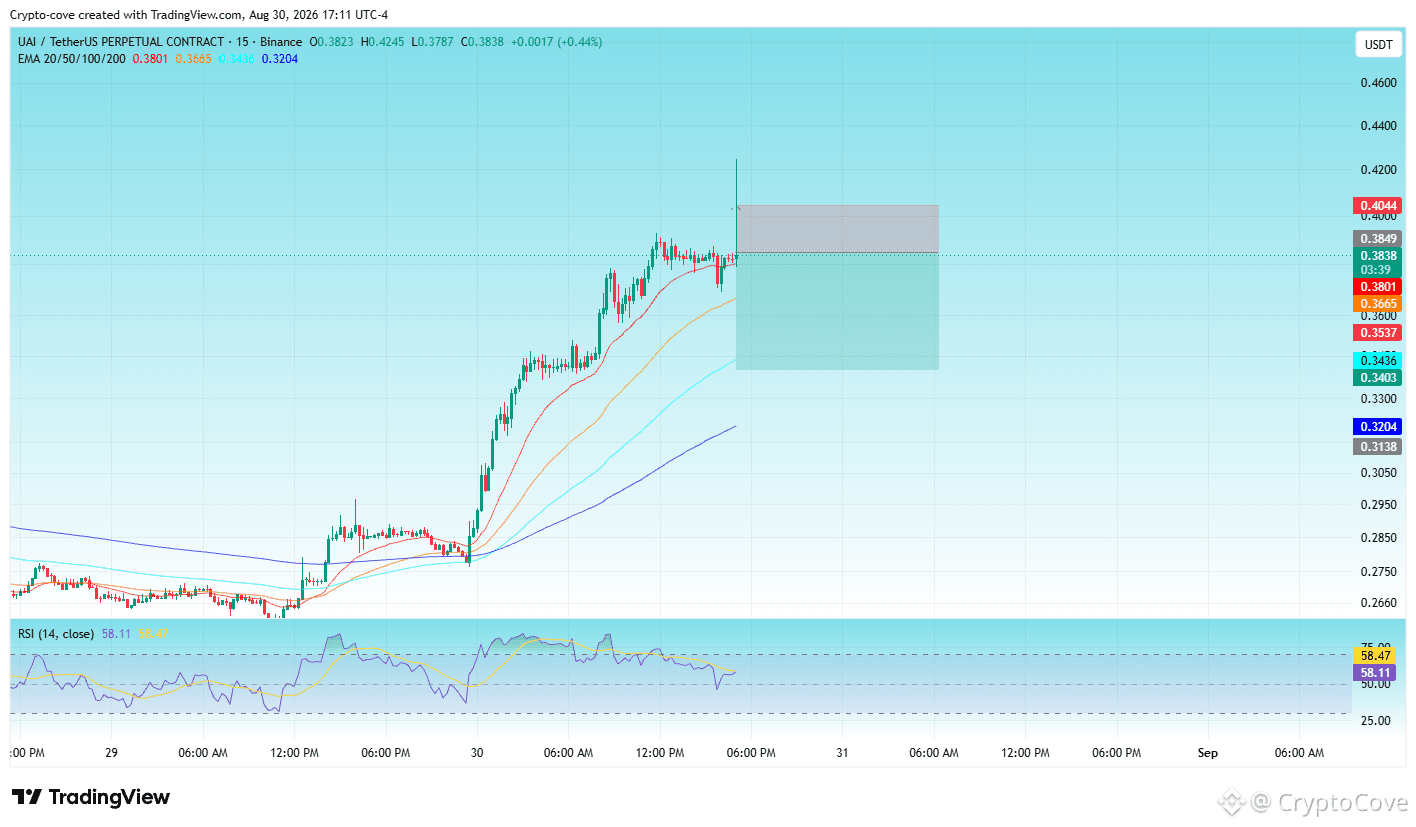
Task: Select the blue 0.3204 value in EMA legend
Action: (x=280, y=59)
